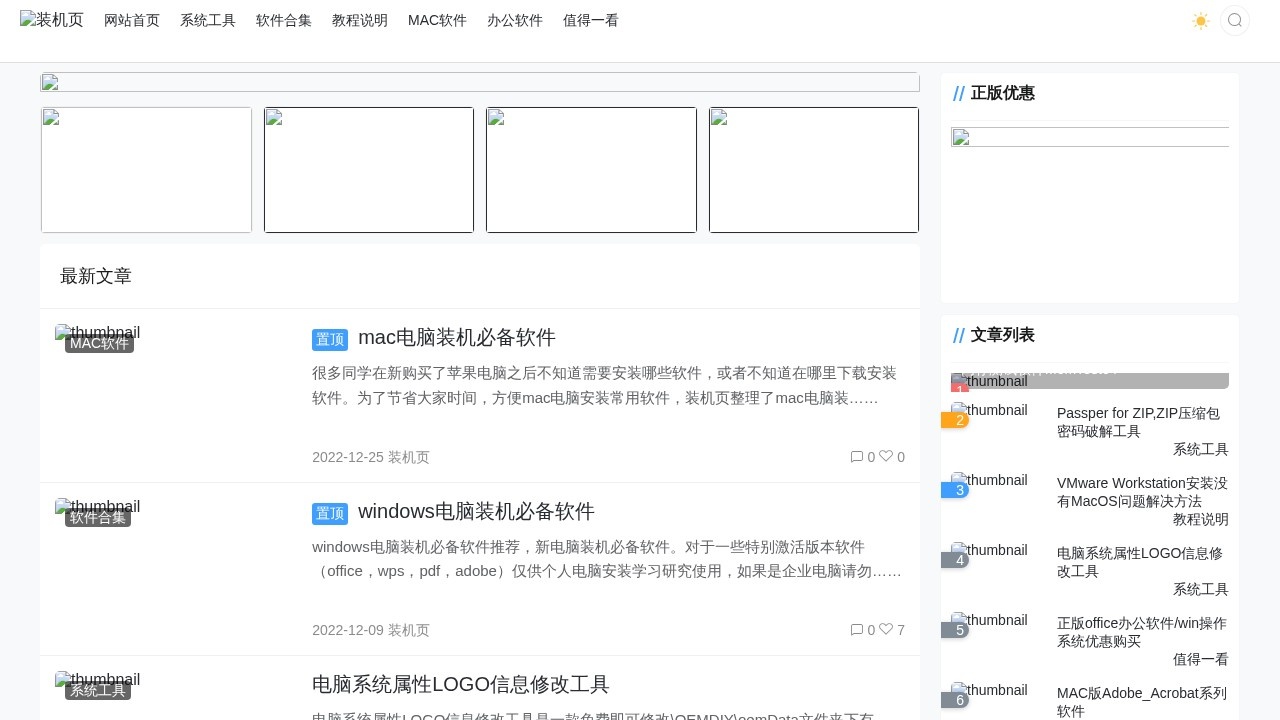The image size is (1280, 720).
Task: Click comment icon on mac电脑装机必备软件 post
Action: (857, 457)
